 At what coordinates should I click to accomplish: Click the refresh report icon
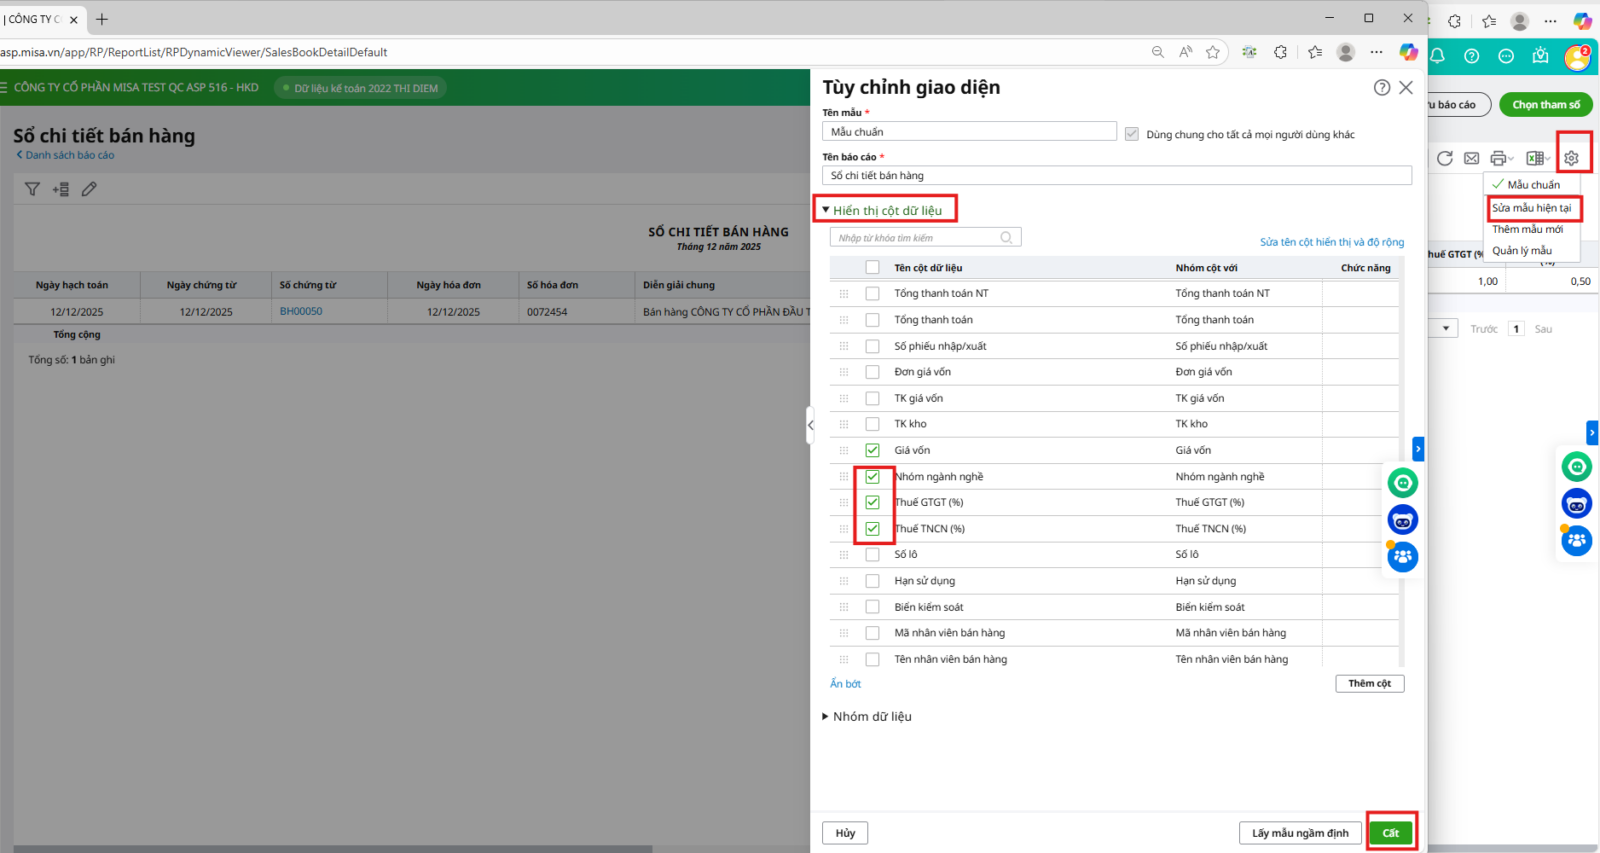[x=1444, y=158]
